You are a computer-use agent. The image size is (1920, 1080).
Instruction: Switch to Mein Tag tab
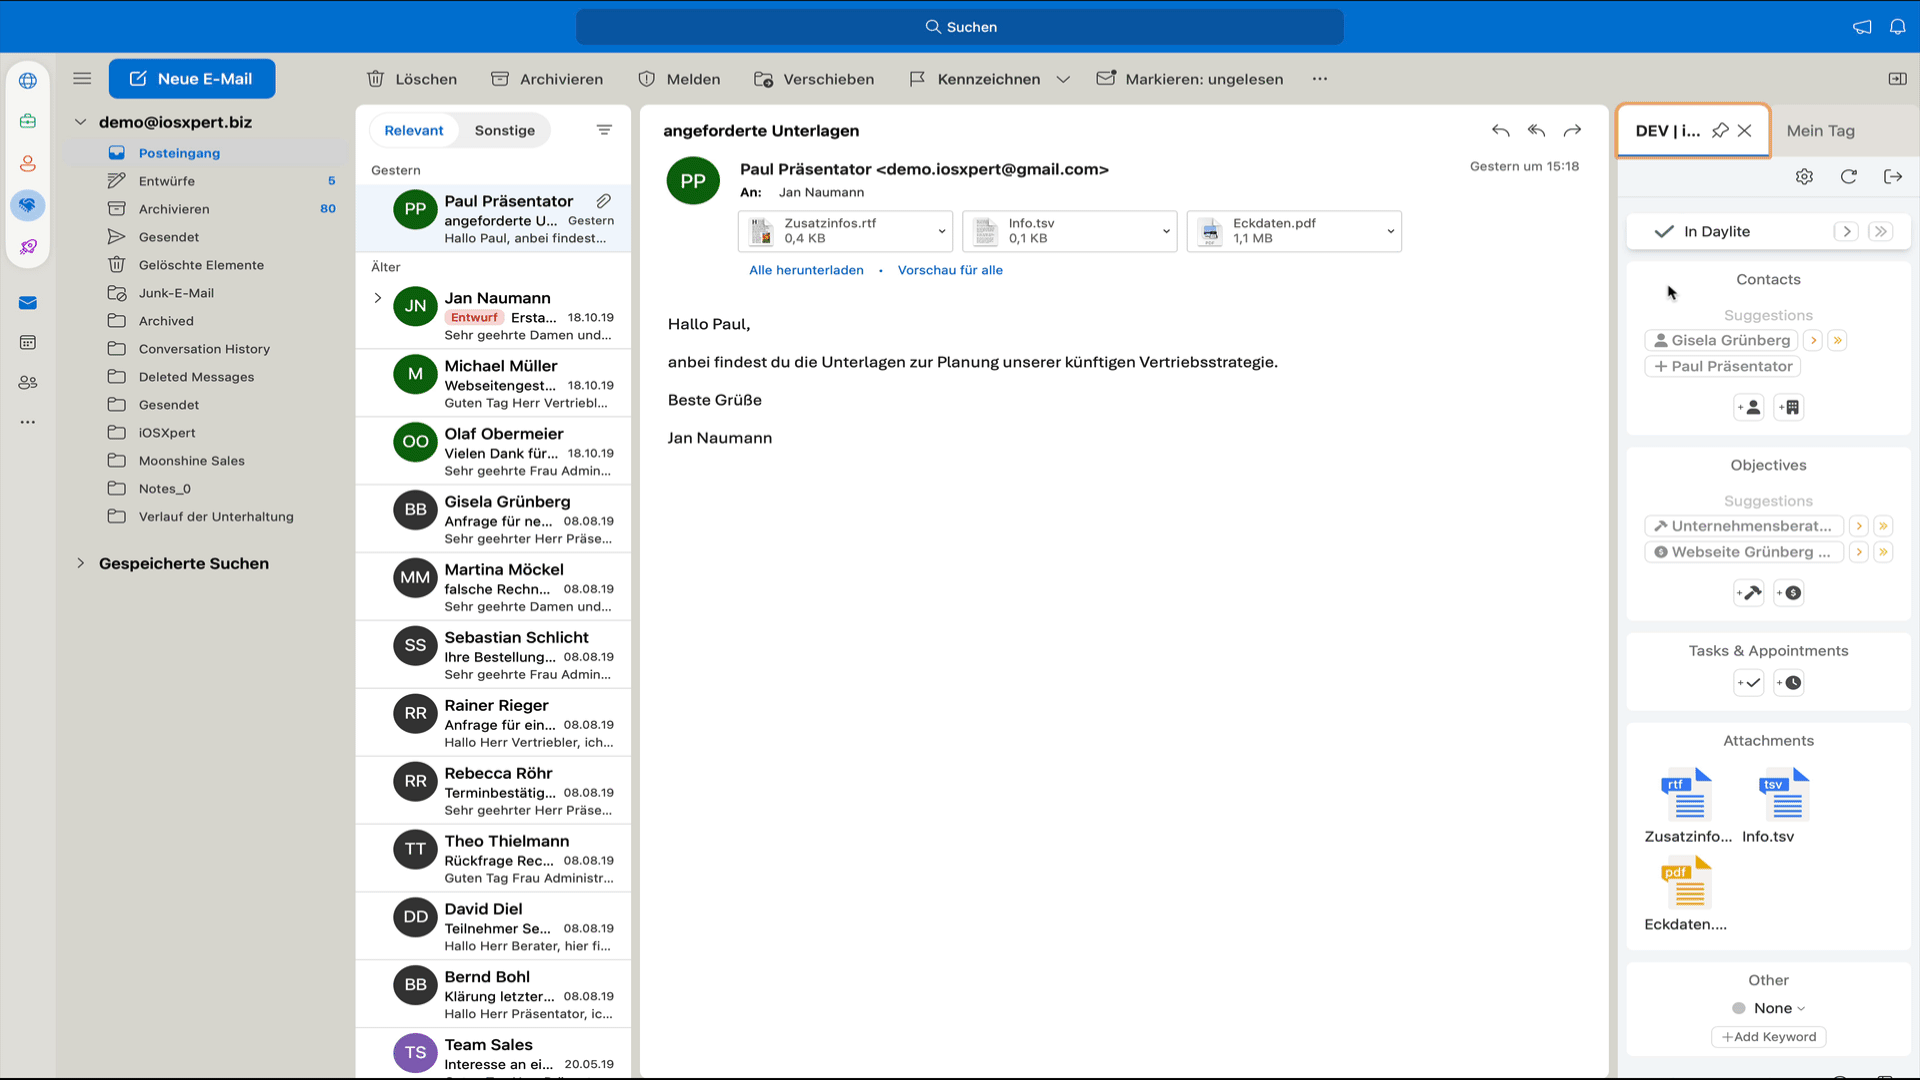1820,130
